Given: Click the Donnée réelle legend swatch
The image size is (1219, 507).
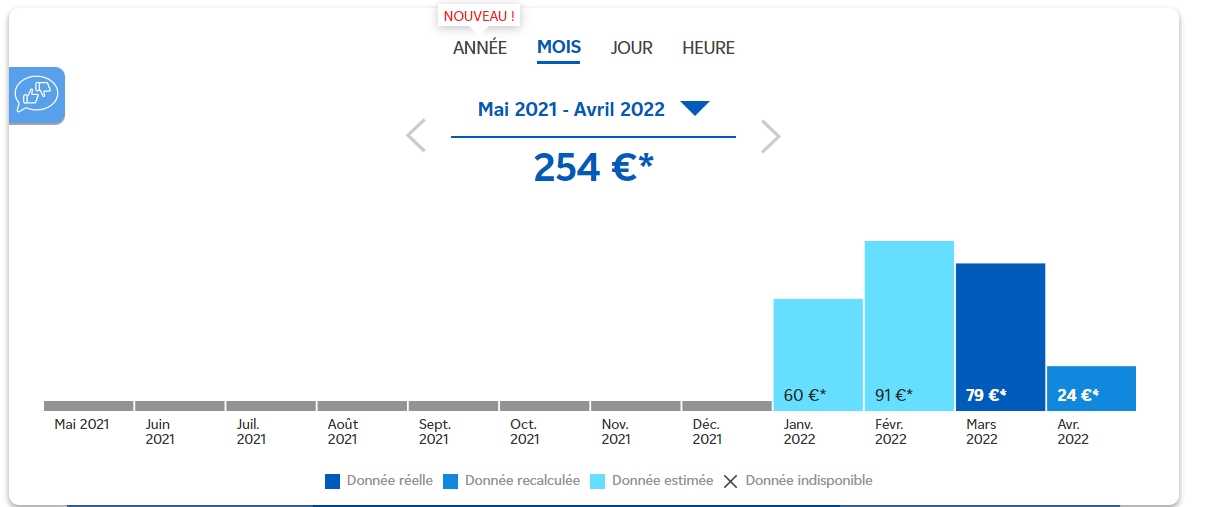Looking at the screenshot, I should [333, 481].
